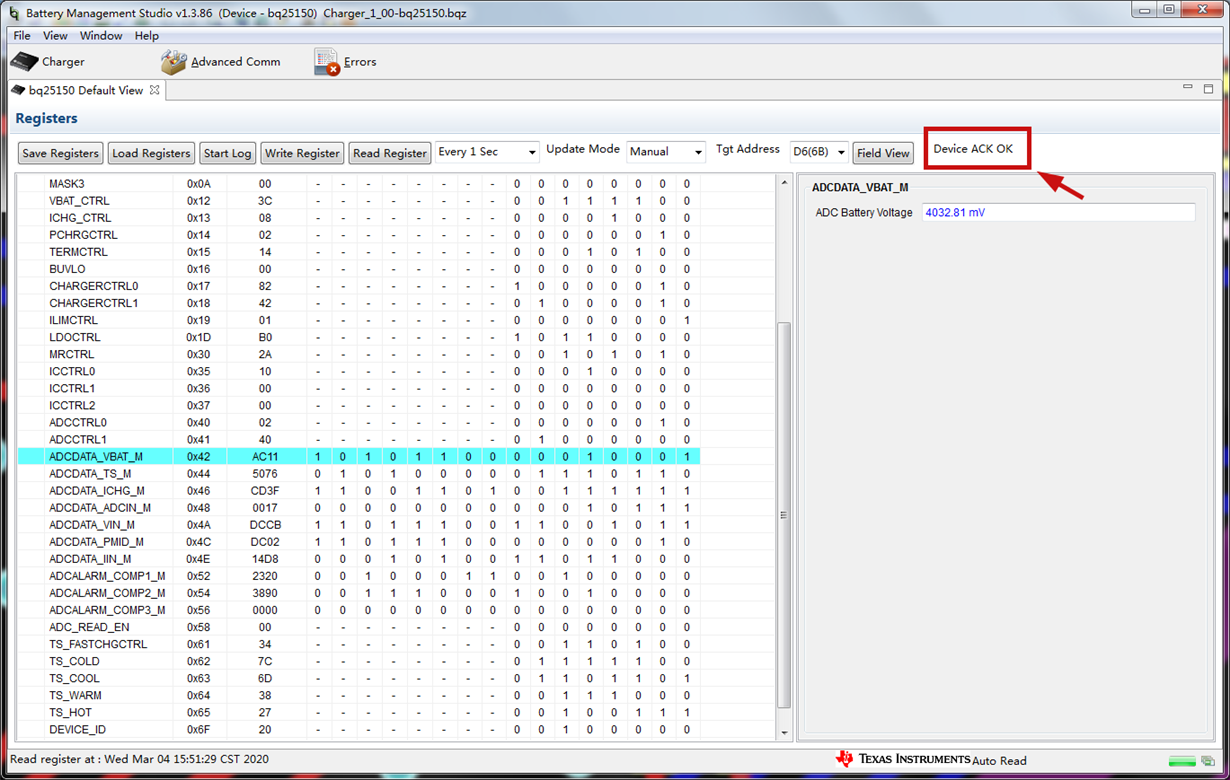
Task: Click Field View button
Action: pyautogui.click(x=883, y=153)
